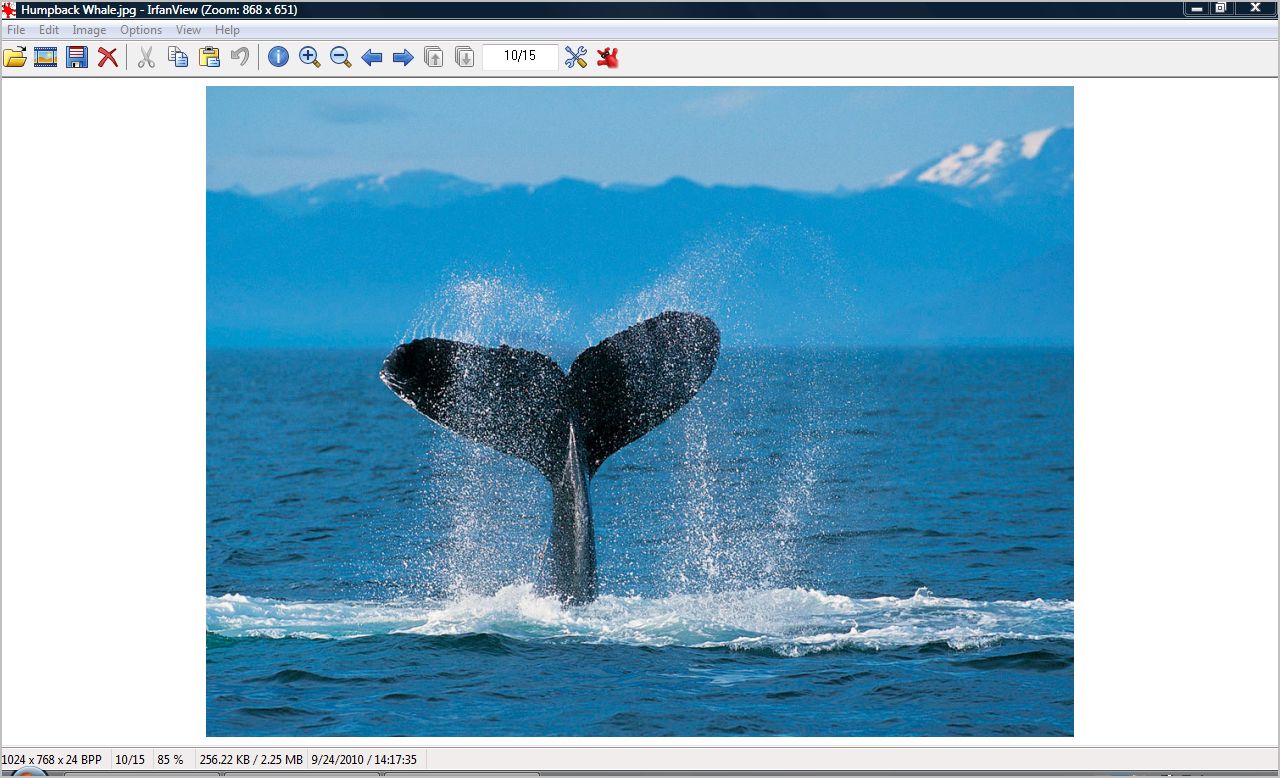Zoom out using the magnifier minus icon

coord(341,57)
